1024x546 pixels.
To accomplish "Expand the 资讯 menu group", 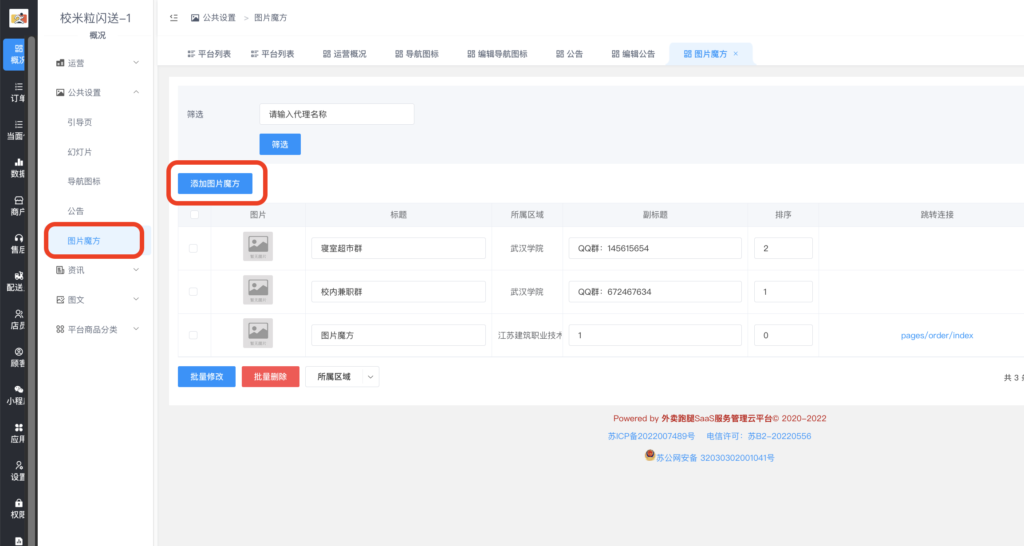I will tap(97, 270).
